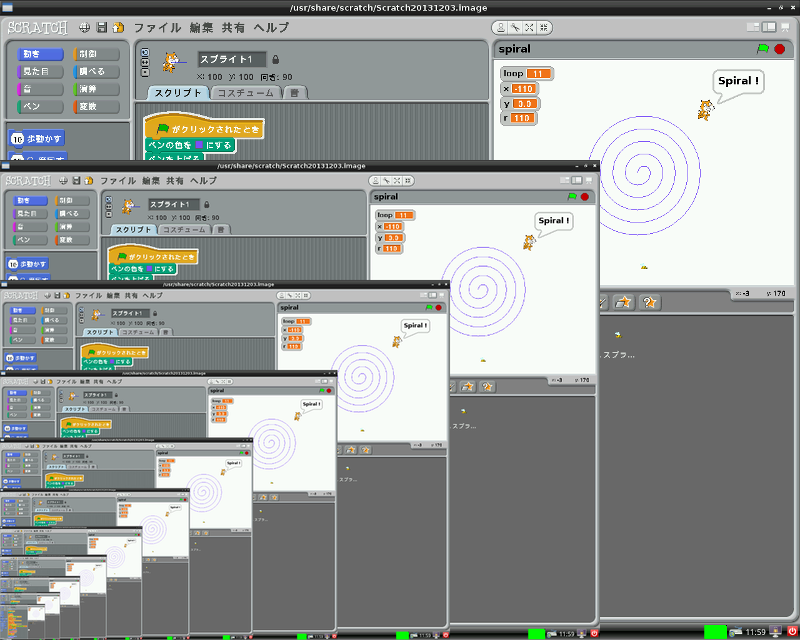Click the red stop button above largest spiral stage

(x=780, y=49)
